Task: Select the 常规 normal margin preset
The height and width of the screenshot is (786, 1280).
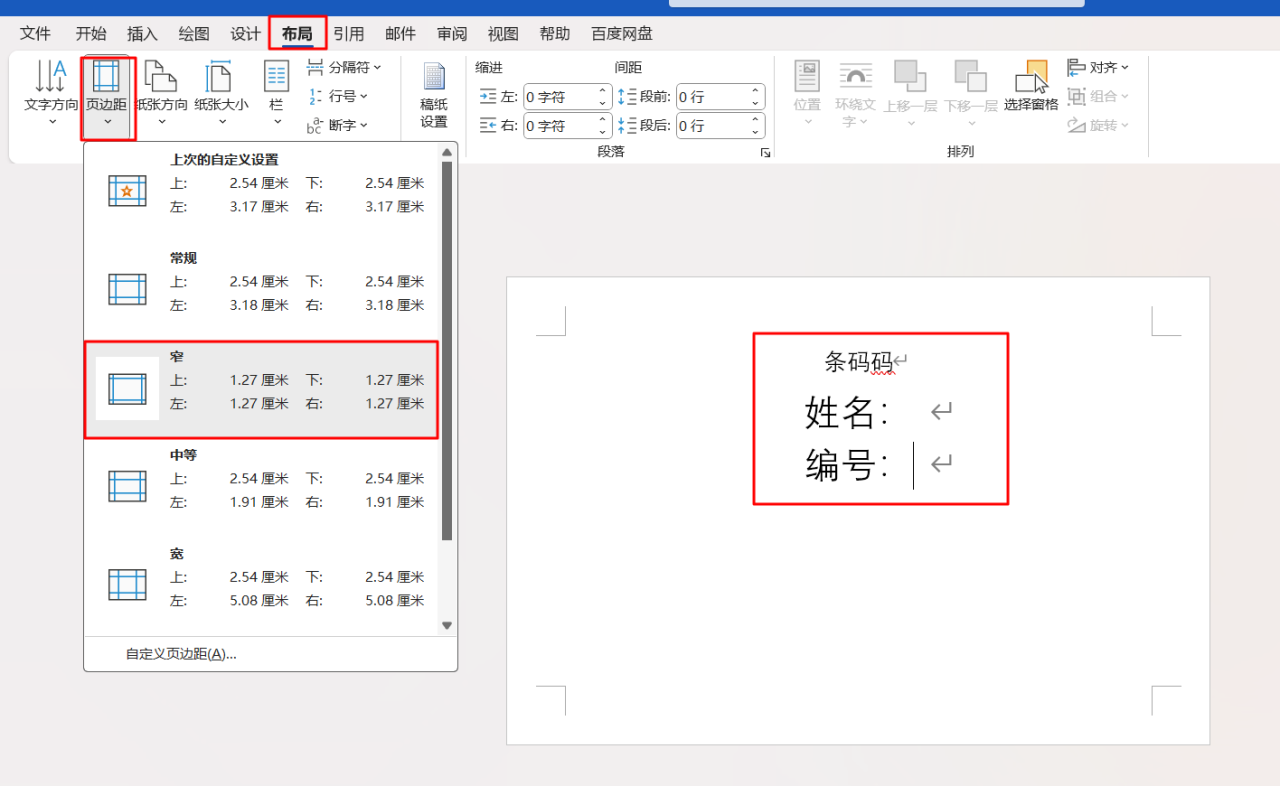Action: pos(262,289)
